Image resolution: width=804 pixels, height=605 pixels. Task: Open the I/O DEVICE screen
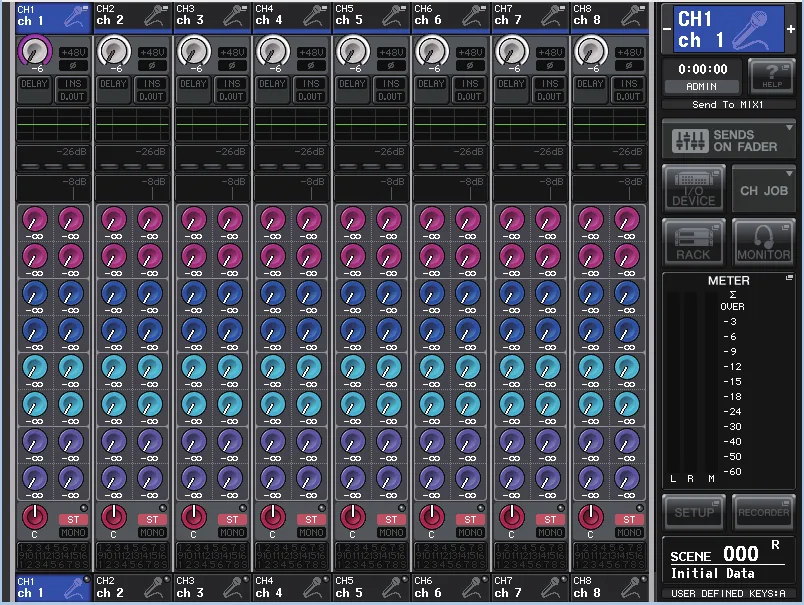693,188
